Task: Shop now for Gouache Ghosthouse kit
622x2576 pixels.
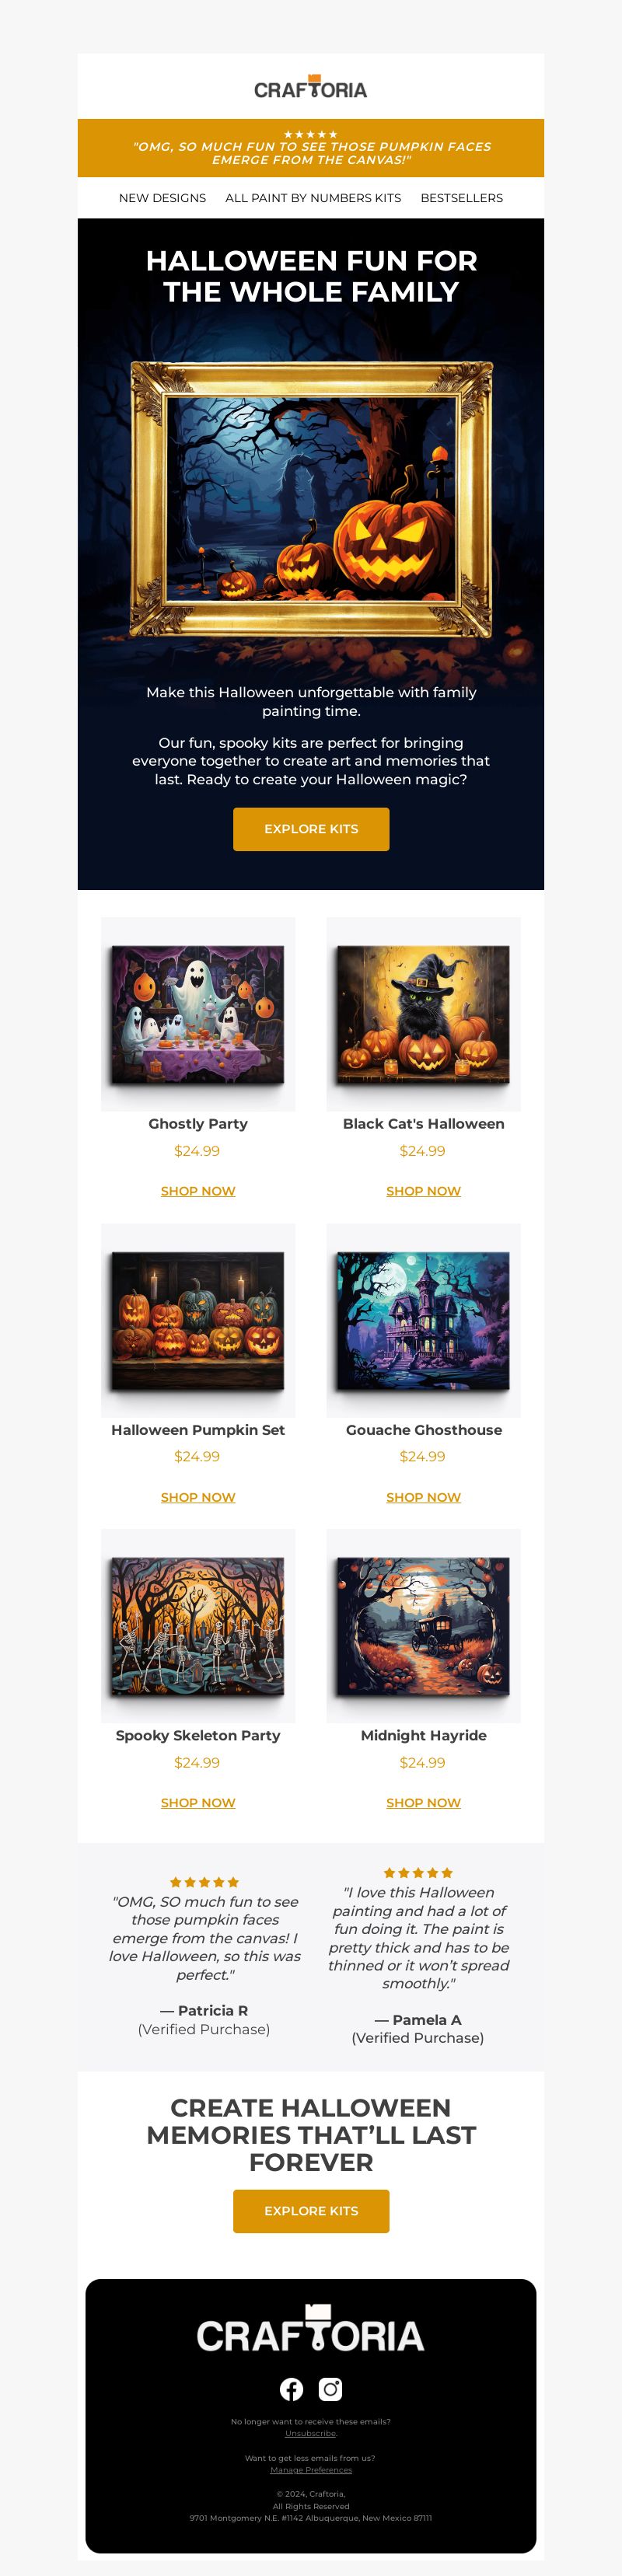Action: 424,1497
